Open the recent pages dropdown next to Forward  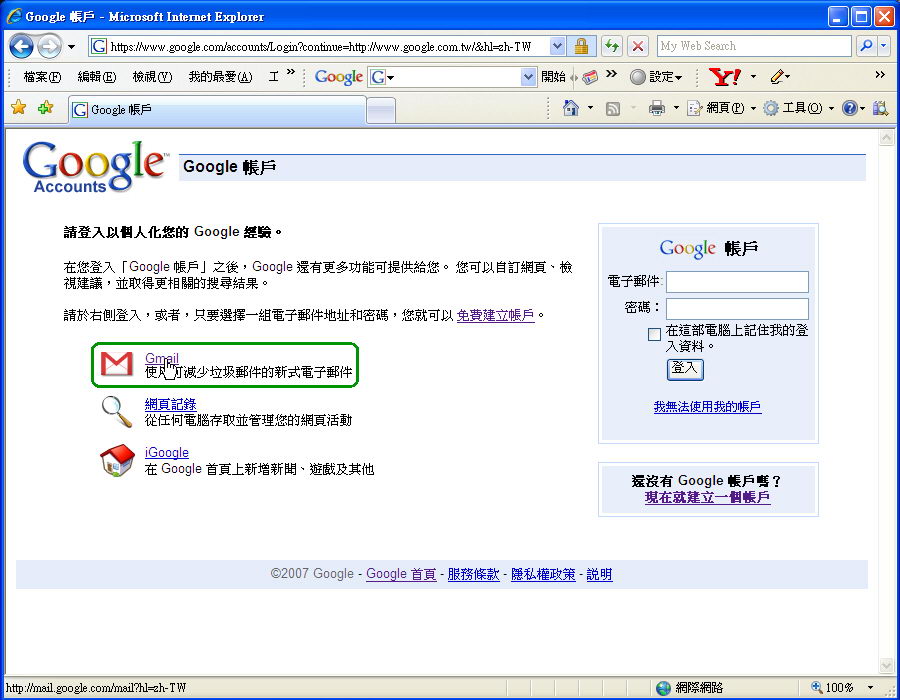(x=71, y=46)
